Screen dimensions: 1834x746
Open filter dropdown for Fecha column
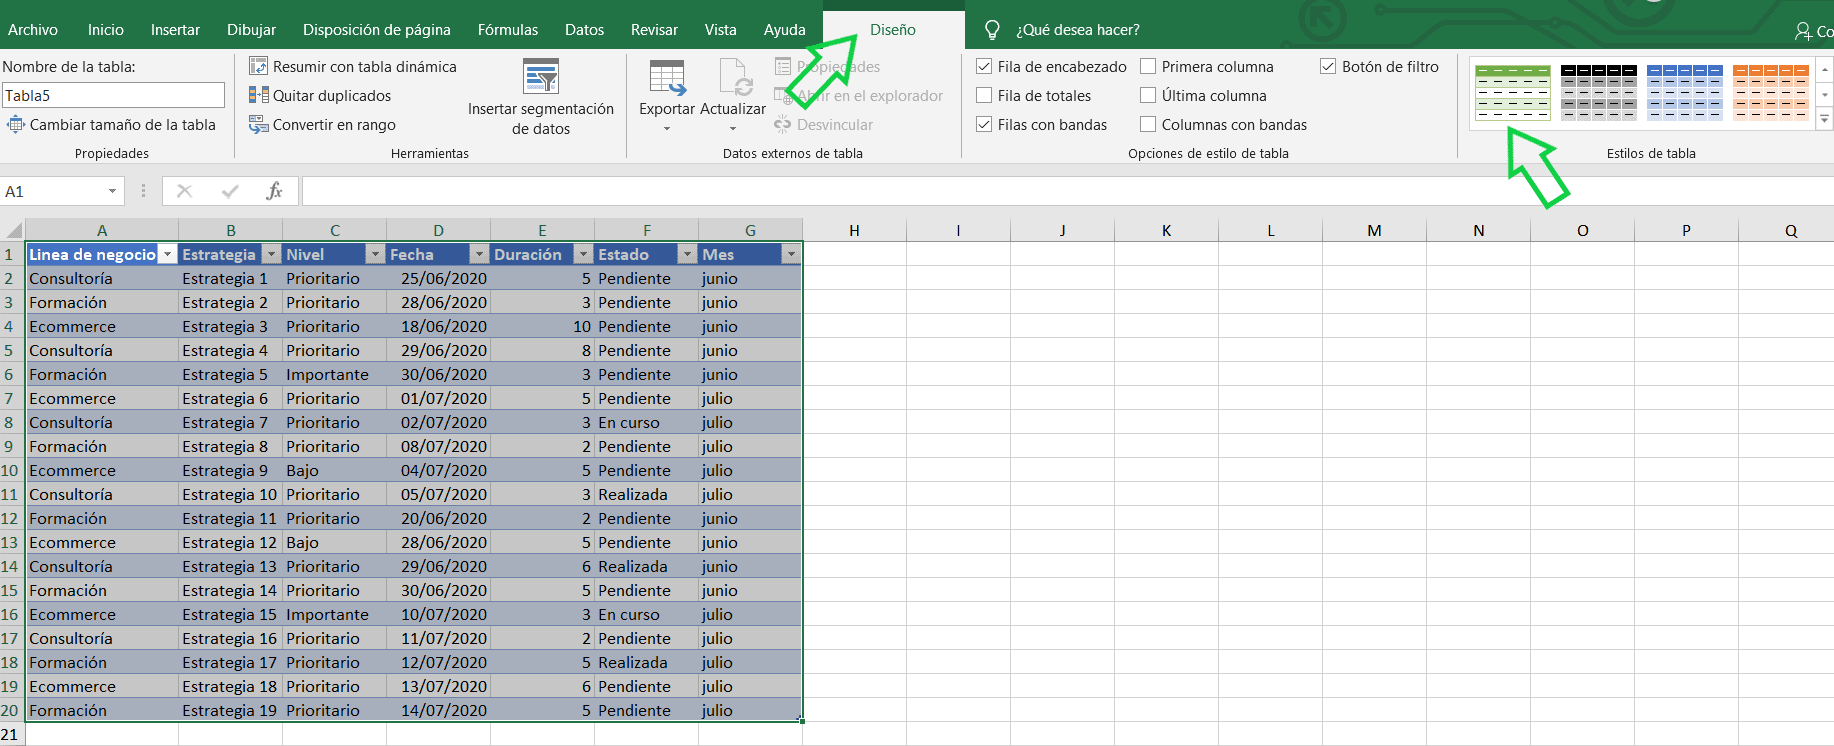pyautogui.click(x=479, y=255)
